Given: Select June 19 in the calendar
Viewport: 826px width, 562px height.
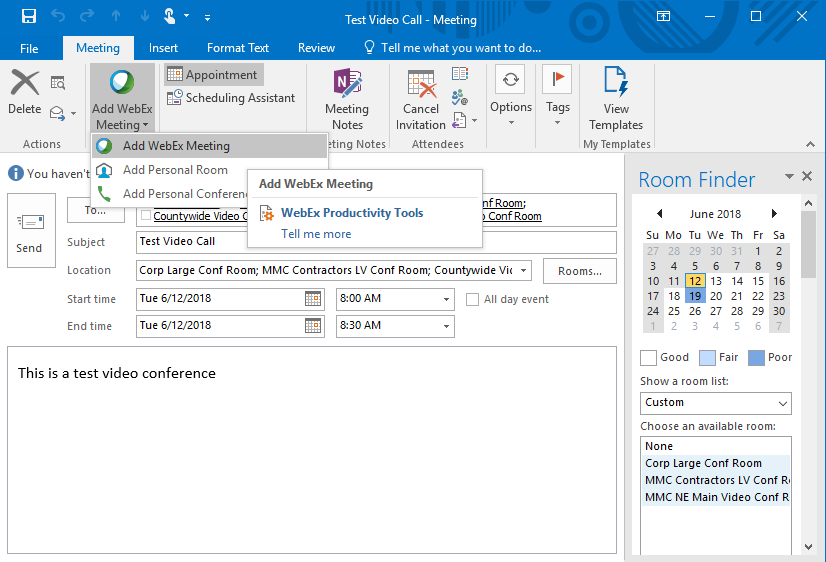Looking at the screenshot, I should (695, 296).
